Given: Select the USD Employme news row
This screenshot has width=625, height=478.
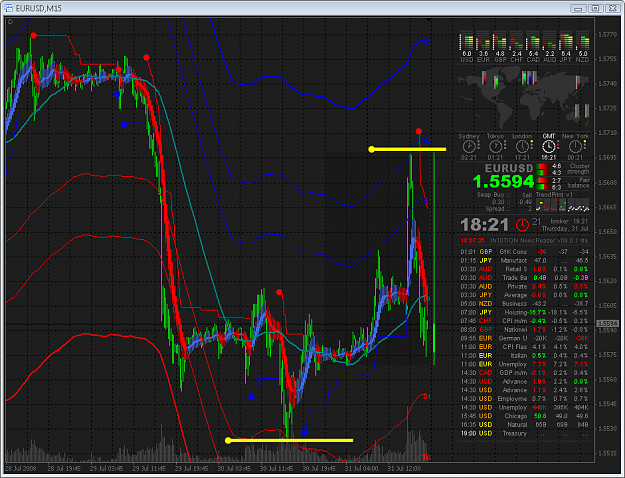Looking at the screenshot, I should (524, 399).
